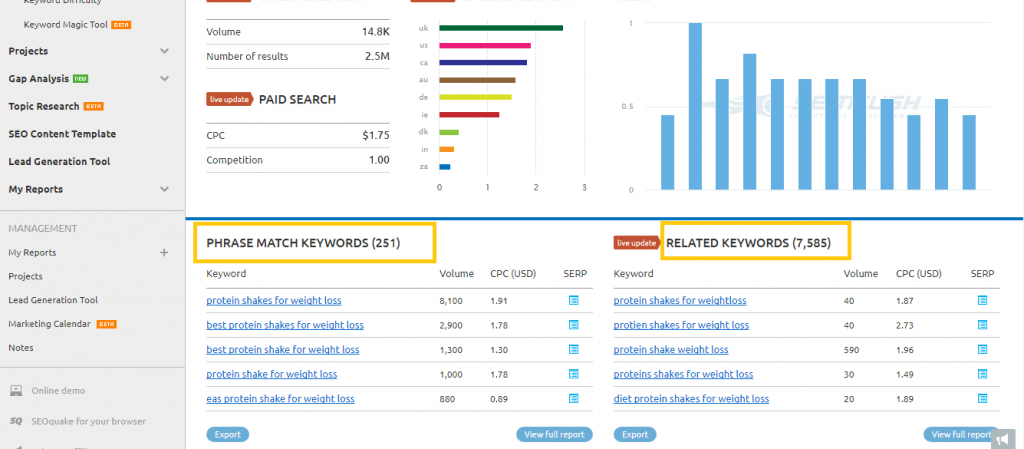The height and width of the screenshot is (449, 1024).
Task: Click the 590 volume value
Action: [850, 350]
